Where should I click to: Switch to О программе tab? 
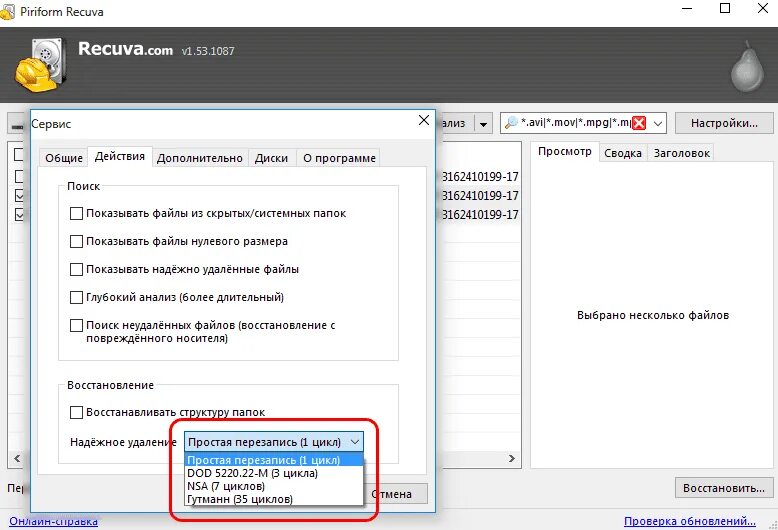click(x=339, y=158)
